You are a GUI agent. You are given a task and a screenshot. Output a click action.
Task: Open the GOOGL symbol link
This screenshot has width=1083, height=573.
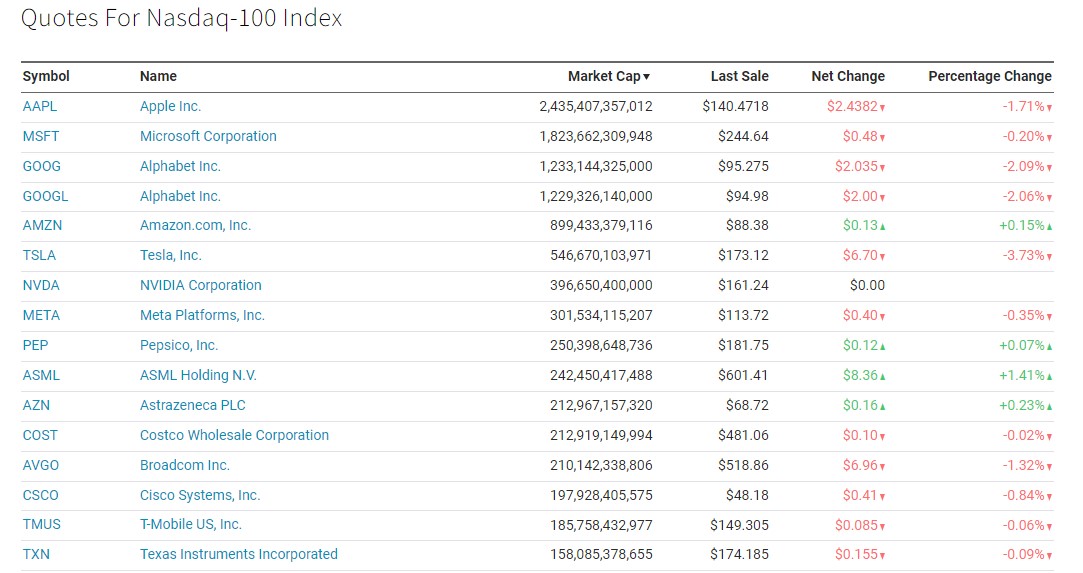tap(45, 196)
